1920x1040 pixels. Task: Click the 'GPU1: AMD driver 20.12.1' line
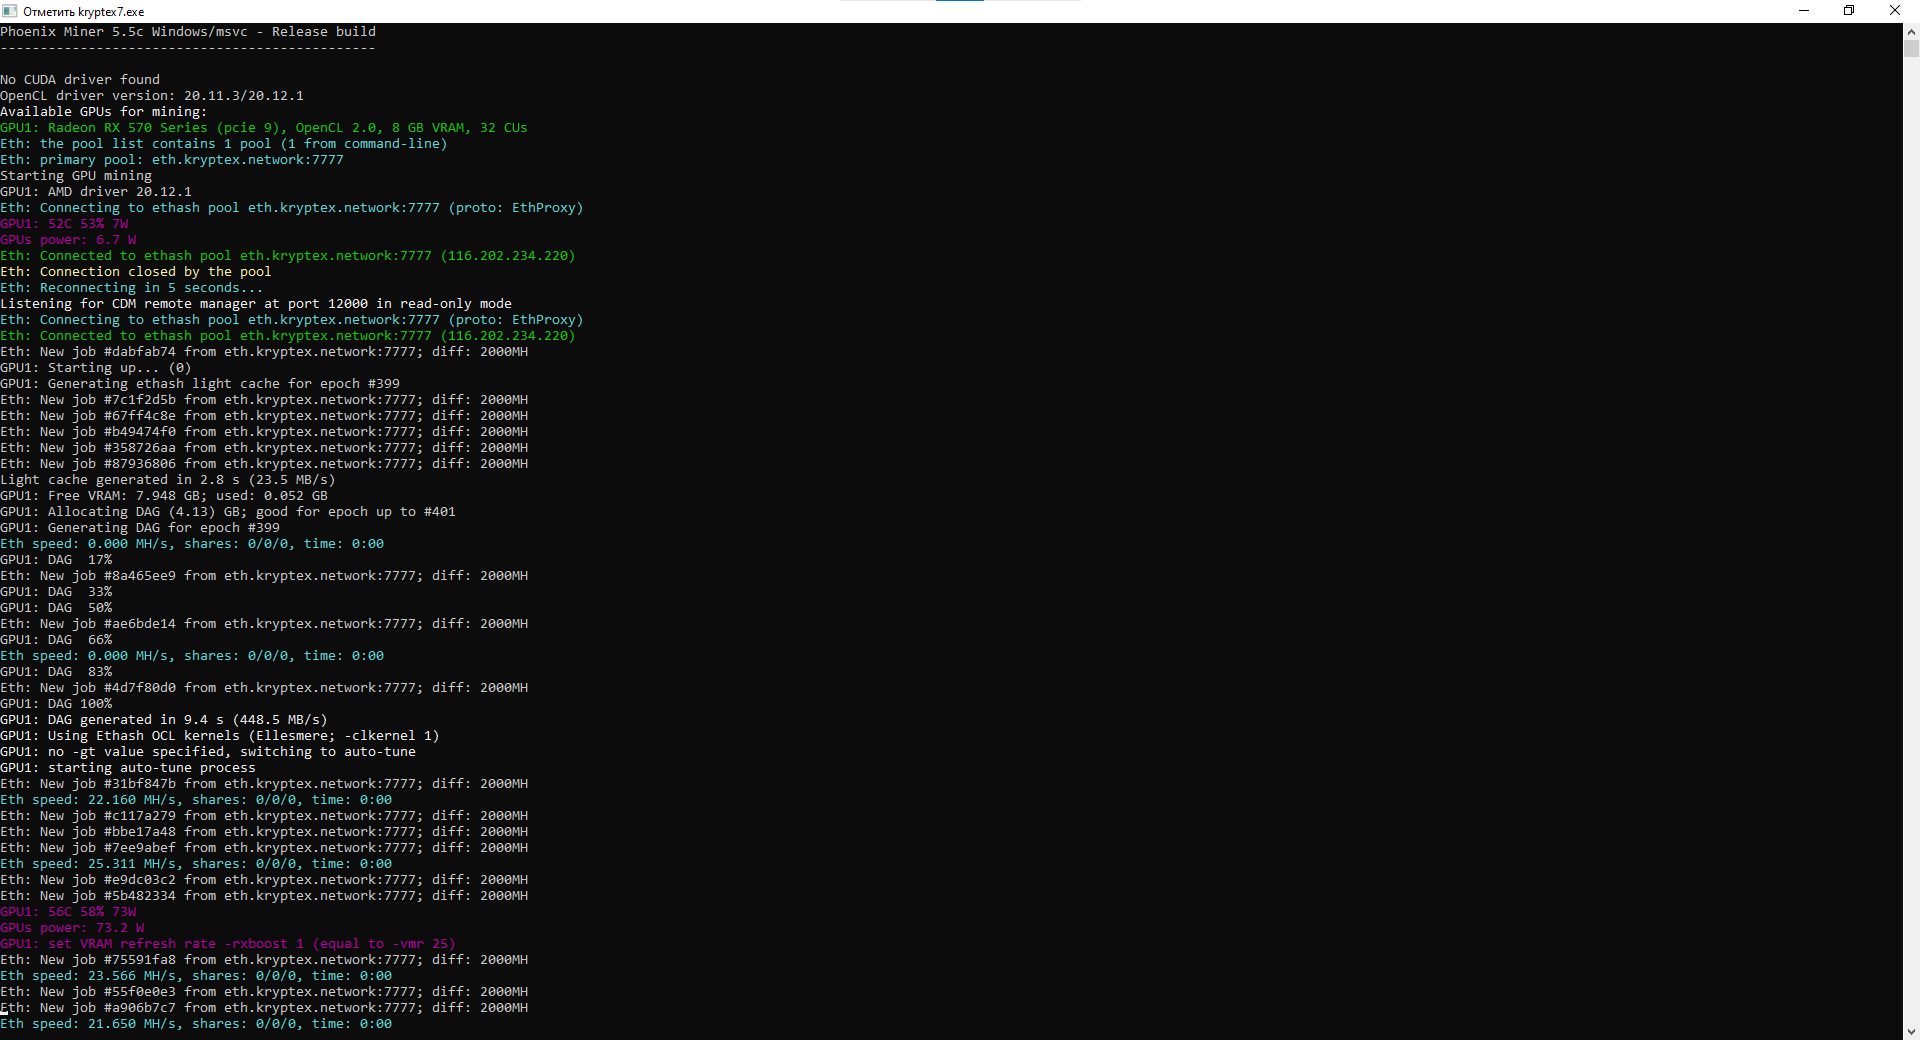96,192
